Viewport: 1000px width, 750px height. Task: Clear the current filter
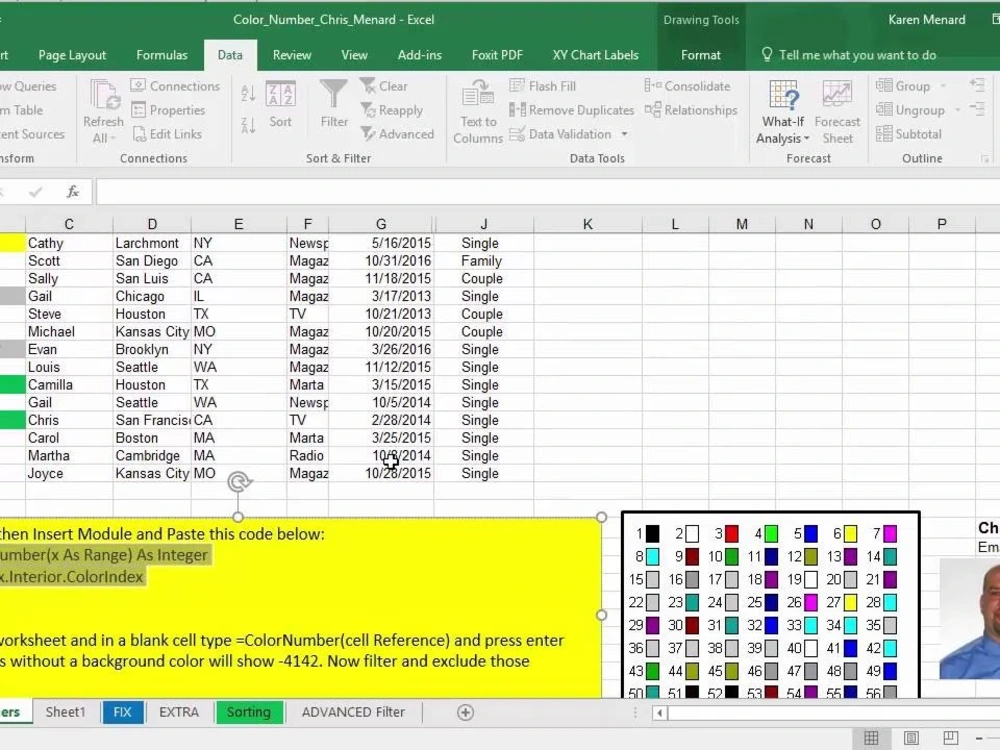pos(383,86)
